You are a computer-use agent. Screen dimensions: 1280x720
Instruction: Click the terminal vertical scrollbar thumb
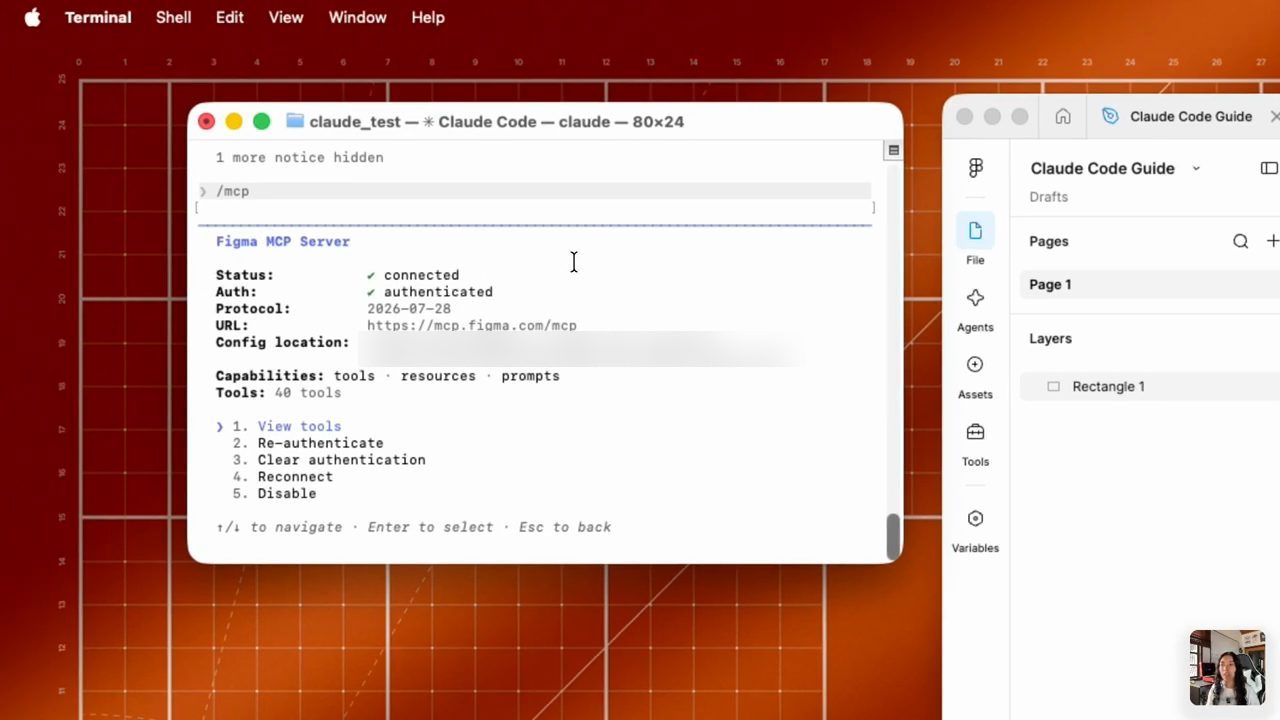(x=893, y=537)
